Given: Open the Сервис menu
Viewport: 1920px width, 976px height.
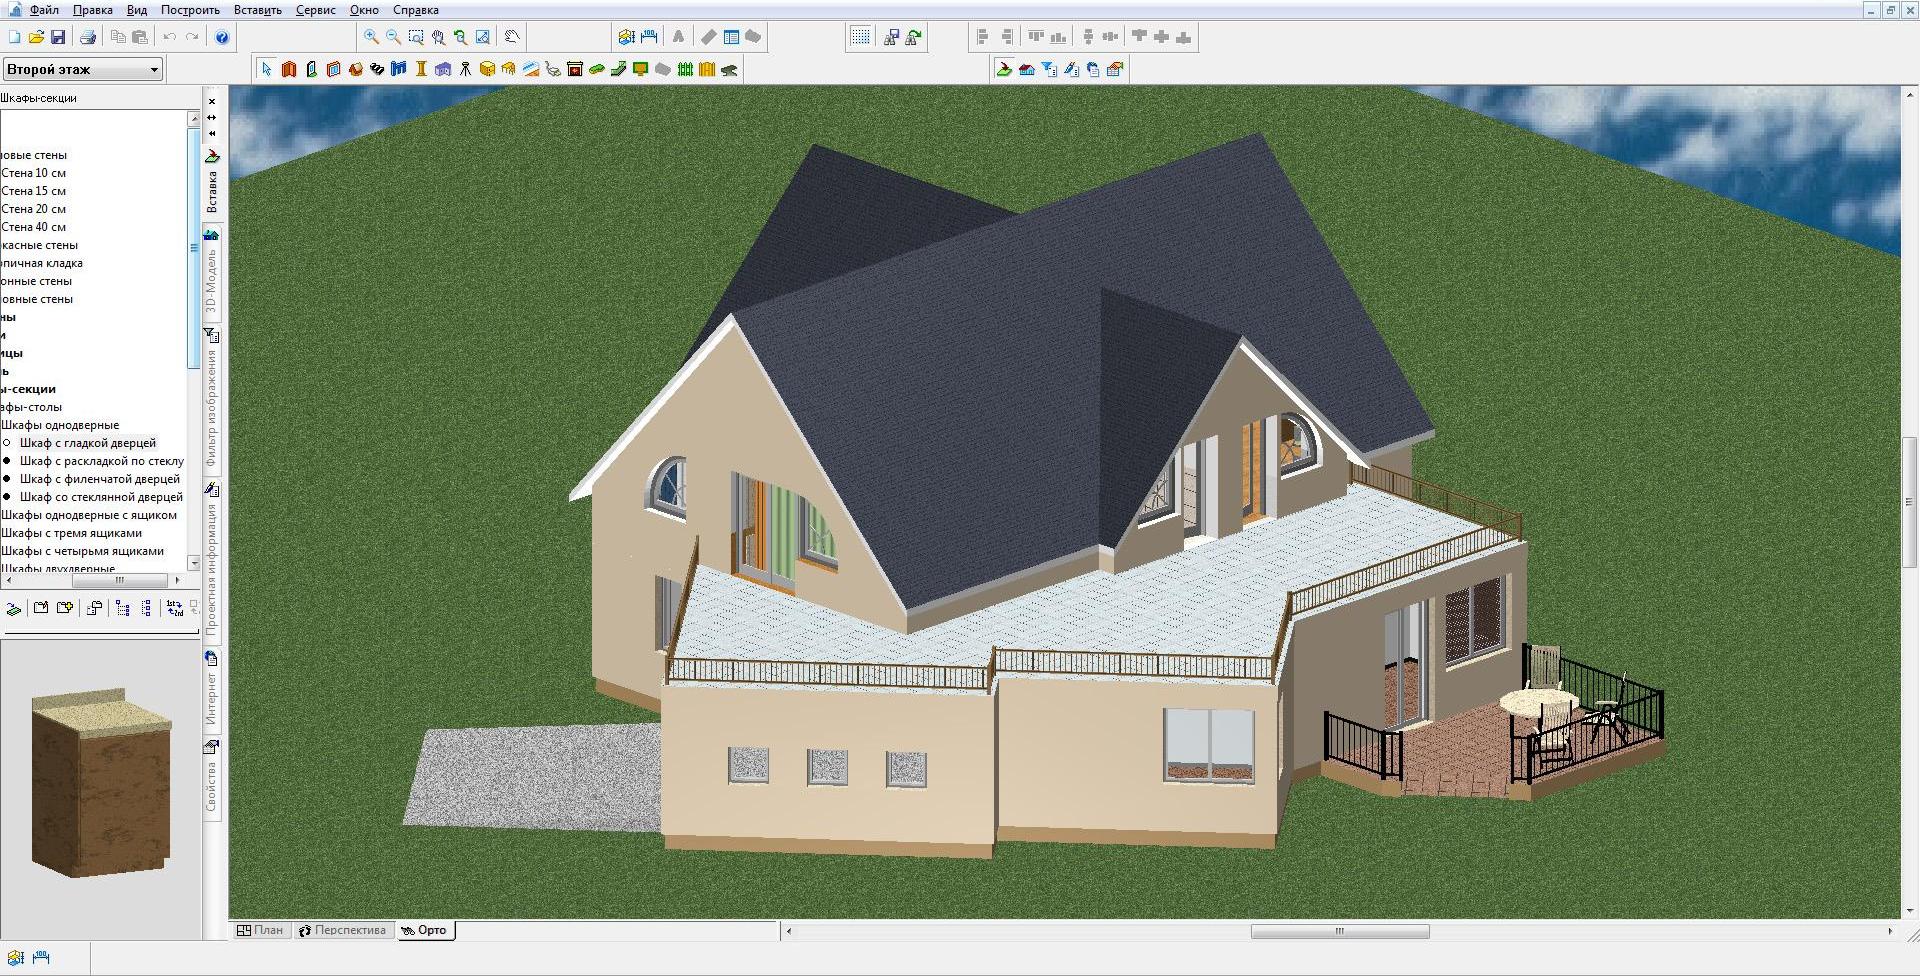Looking at the screenshot, I should [316, 10].
